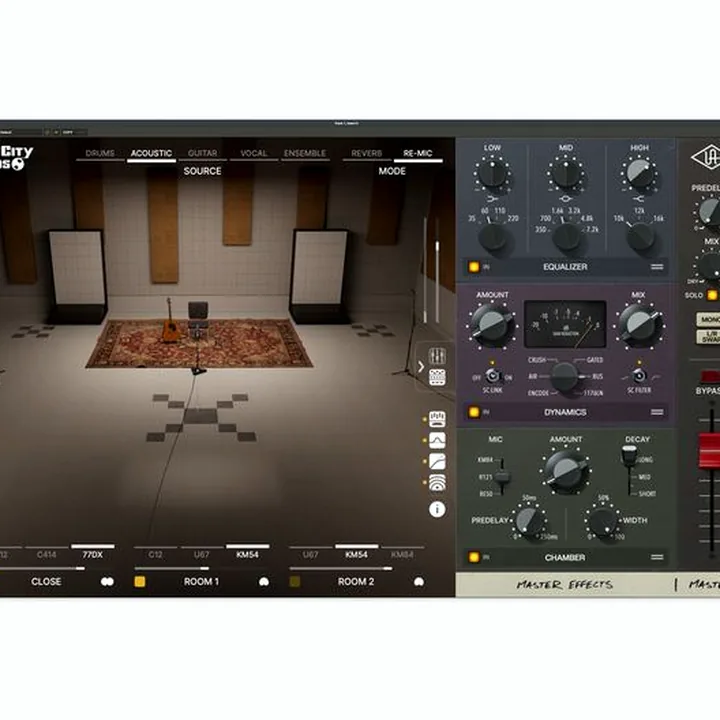Click the EQ MID gain knob
The height and width of the screenshot is (720, 720).
pyautogui.click(x=566, y=174)
